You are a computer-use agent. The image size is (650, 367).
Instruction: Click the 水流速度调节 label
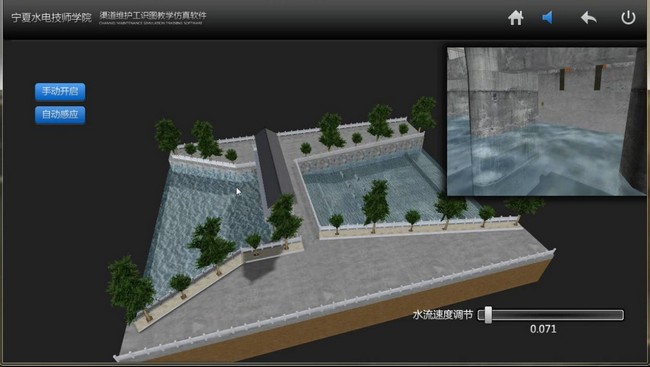(x=443, y=315)
